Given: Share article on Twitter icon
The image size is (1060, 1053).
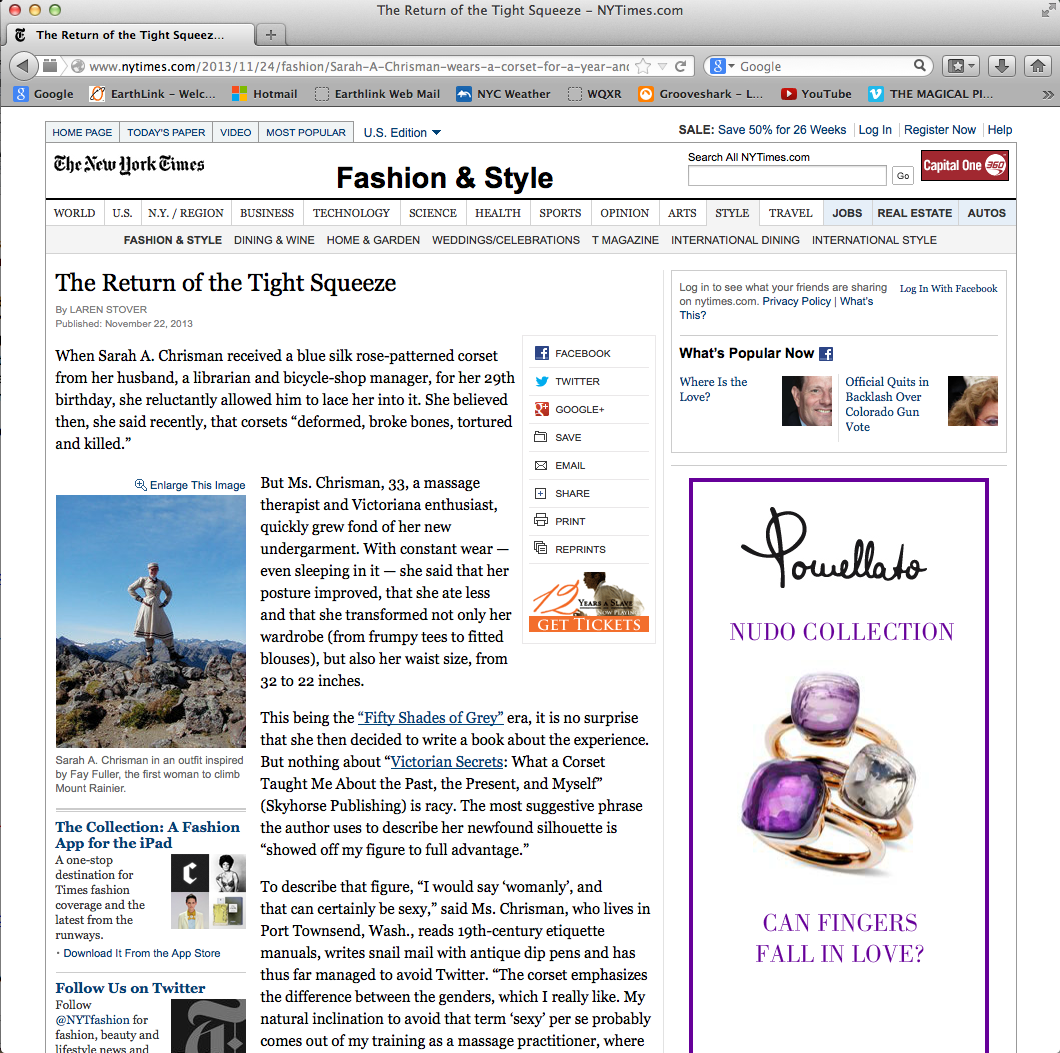Looking at the screenshot, I should click(x=541, y=381).
